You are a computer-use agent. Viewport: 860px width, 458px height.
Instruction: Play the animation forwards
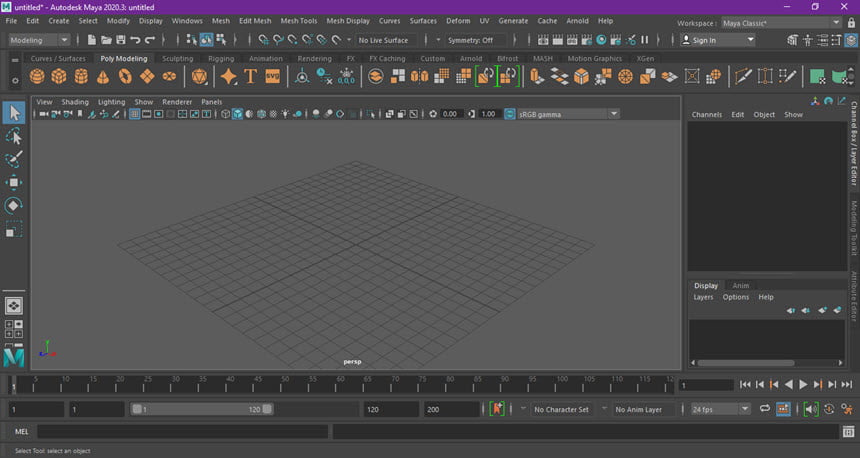pyautogui.click(x=803, y=385)
